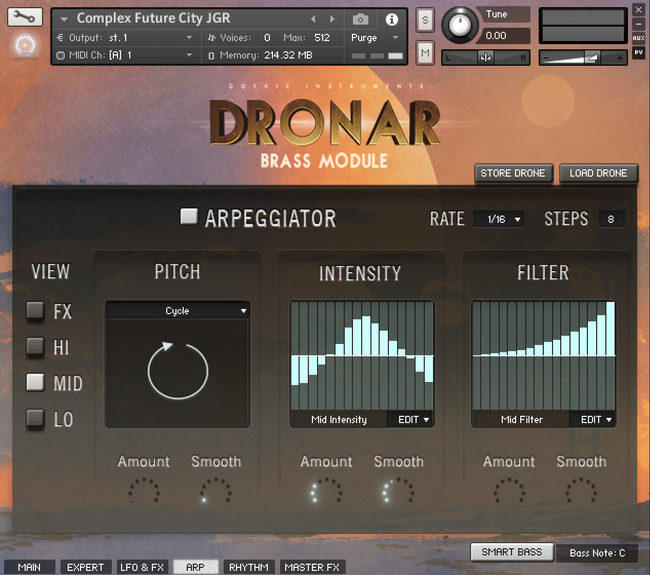
Task: Click the Bass Note: C field
Action: (x=597, y=553)
